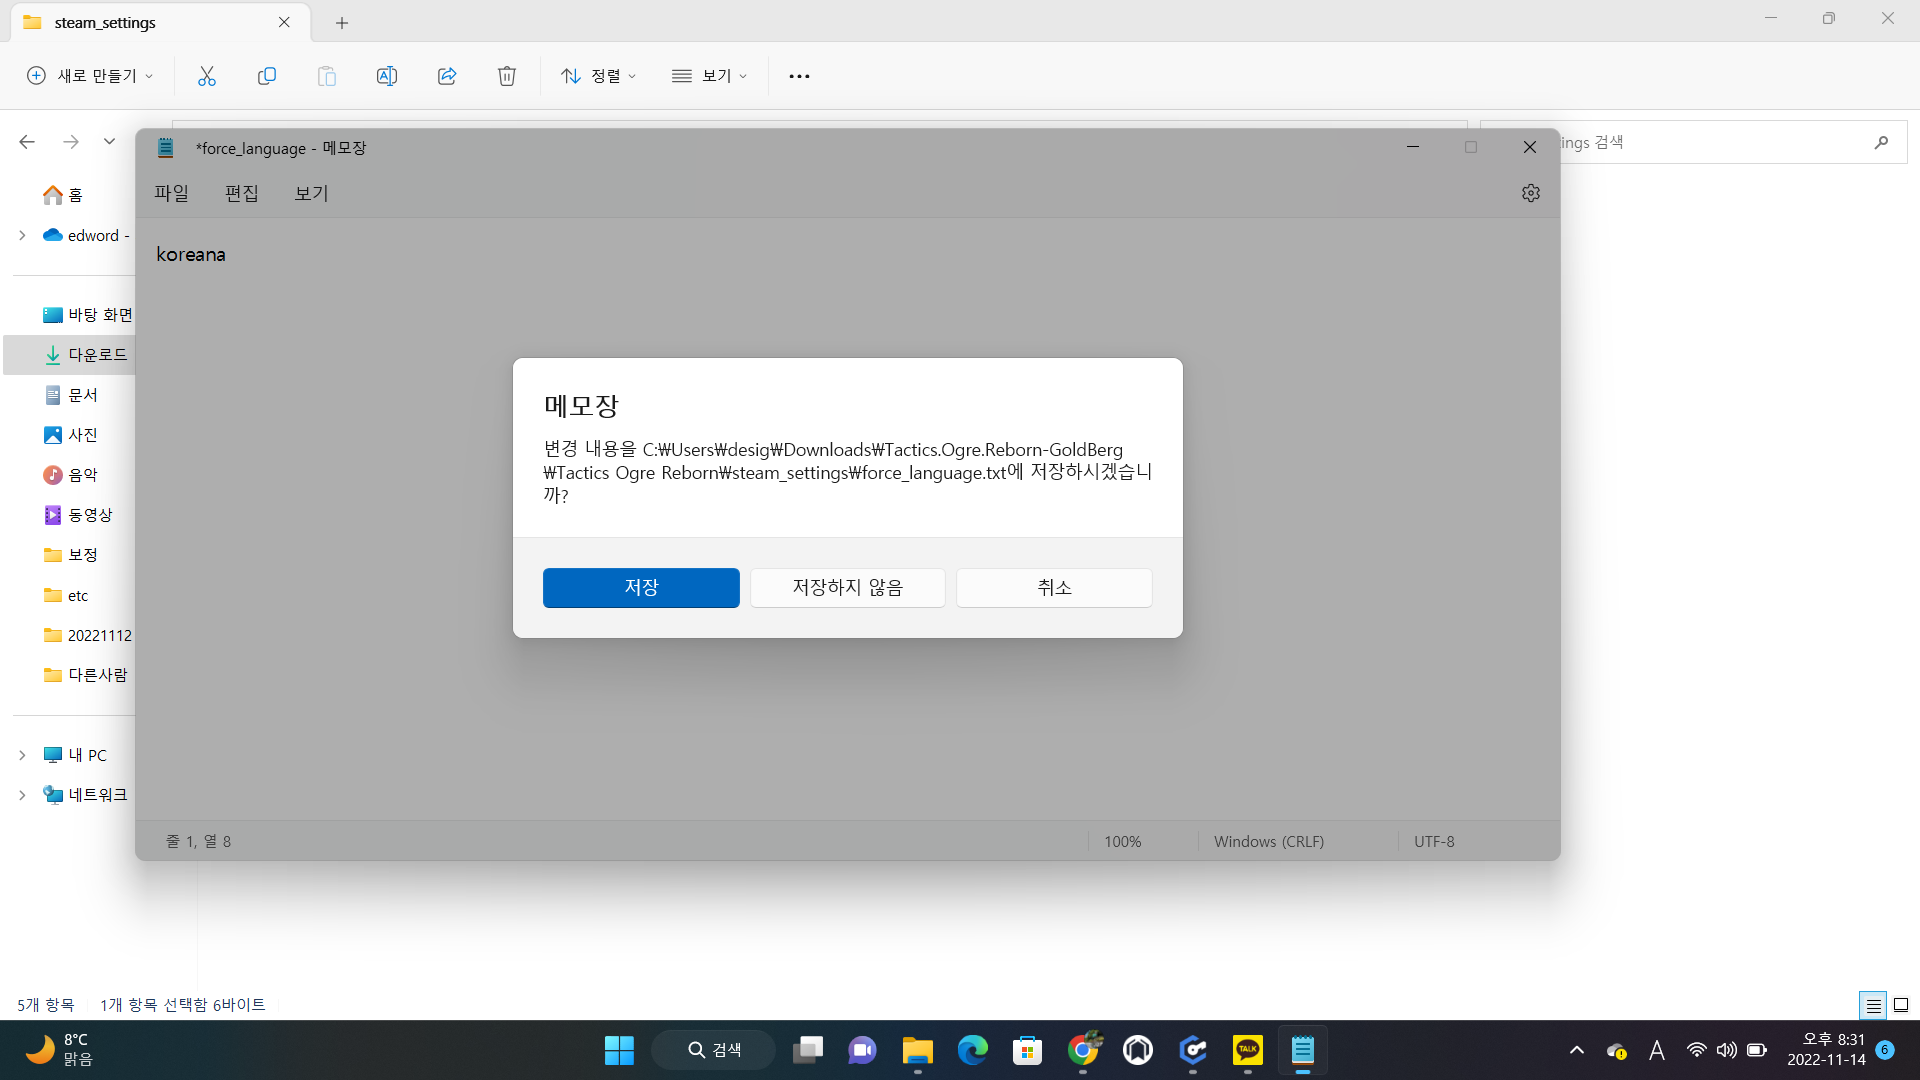Open the 파일 menu in Notepad
The width and height of the screenshot is (1920, 1080).
[x=171, y=193]
